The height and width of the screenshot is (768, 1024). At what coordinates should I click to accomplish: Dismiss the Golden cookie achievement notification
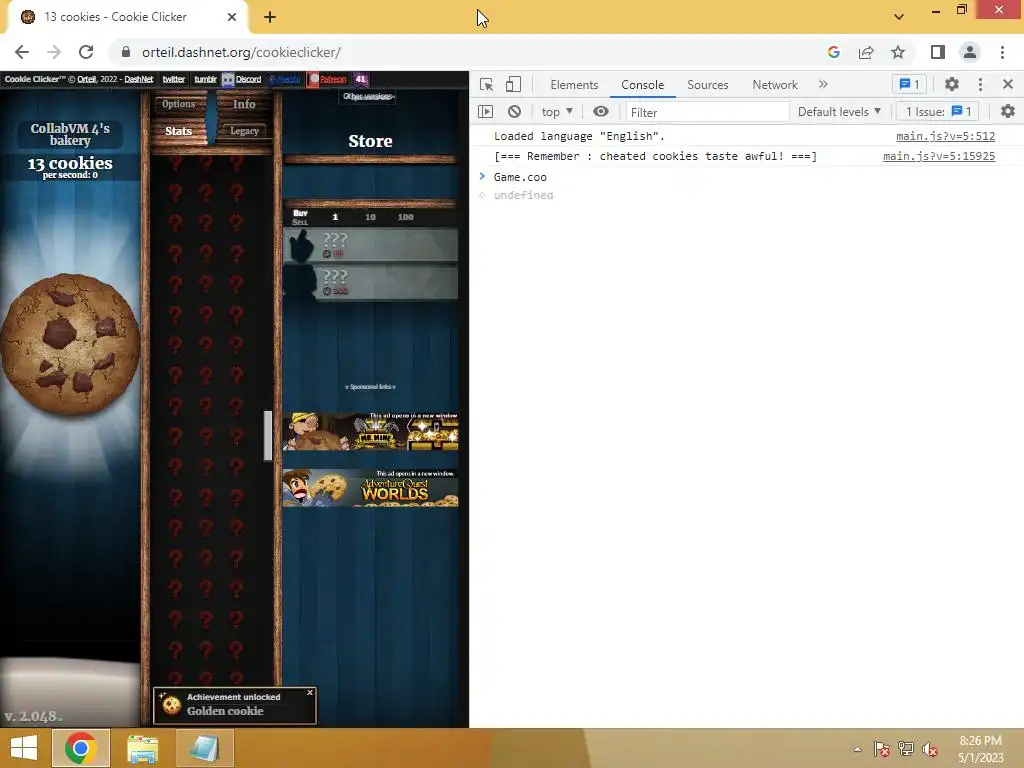pyautogui.click(x=310, y=693)
